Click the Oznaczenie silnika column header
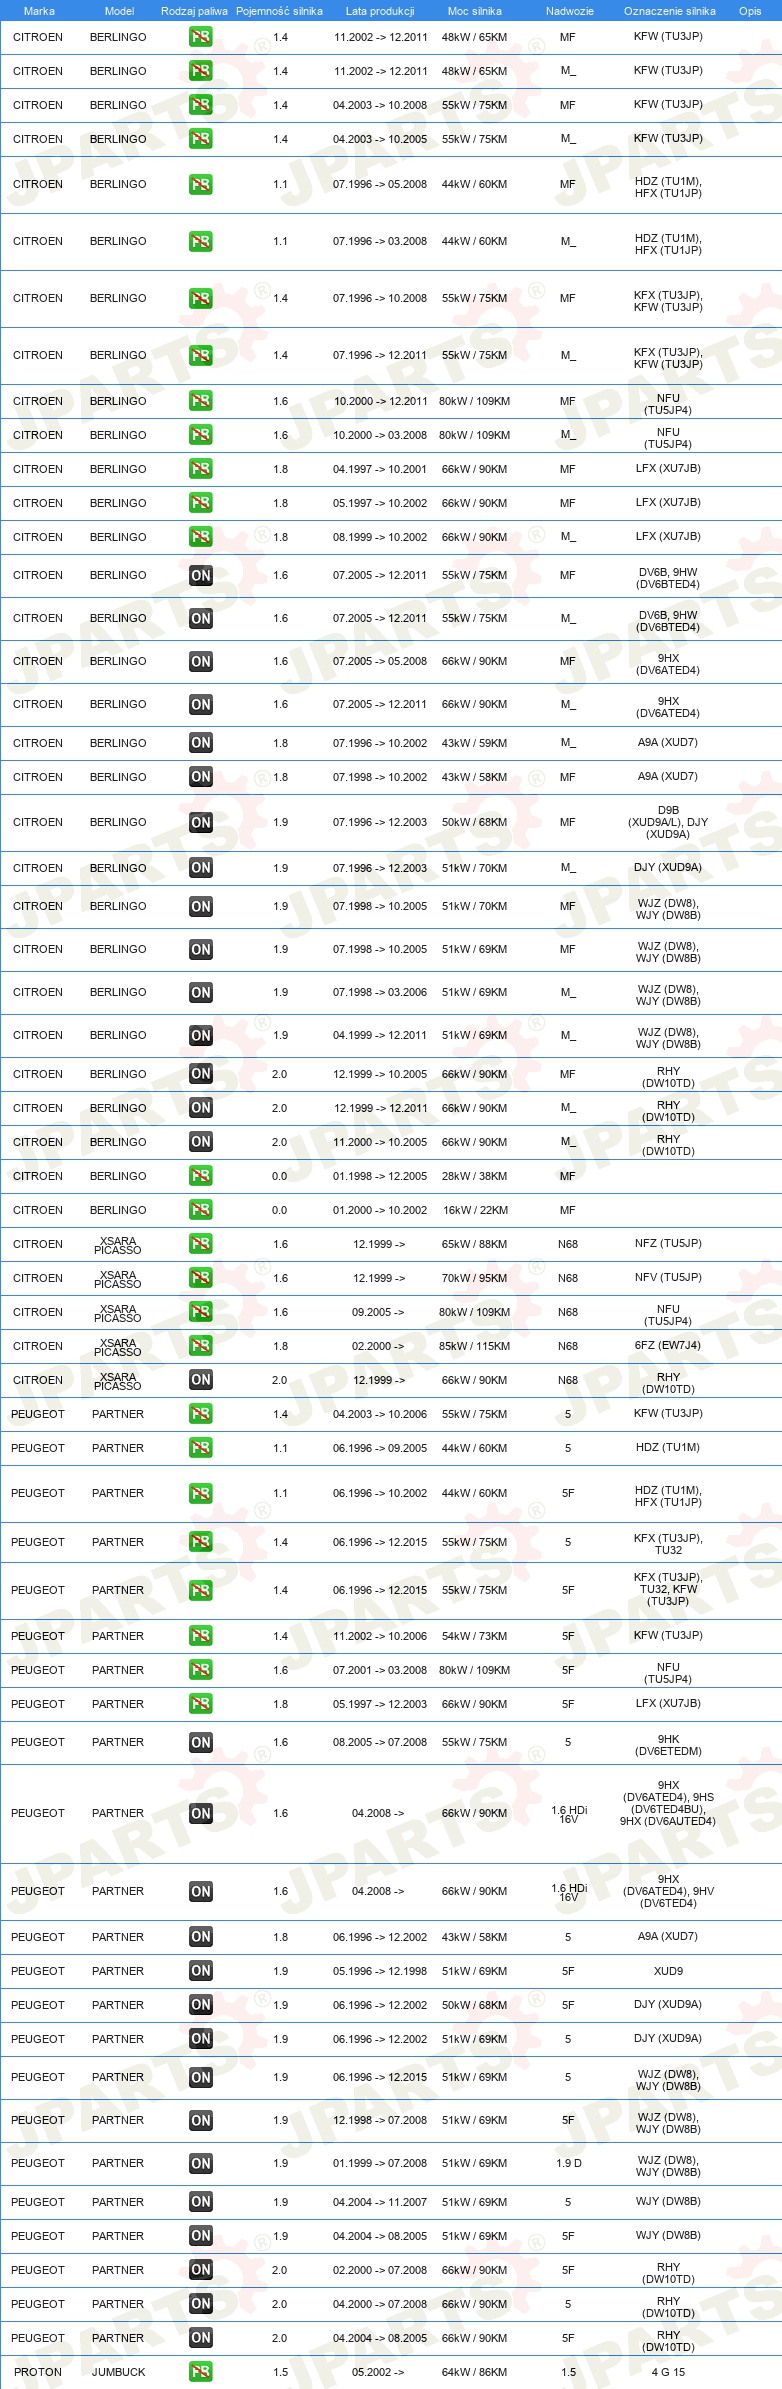This screenshot has width=782, height=2389. (669, 11)
